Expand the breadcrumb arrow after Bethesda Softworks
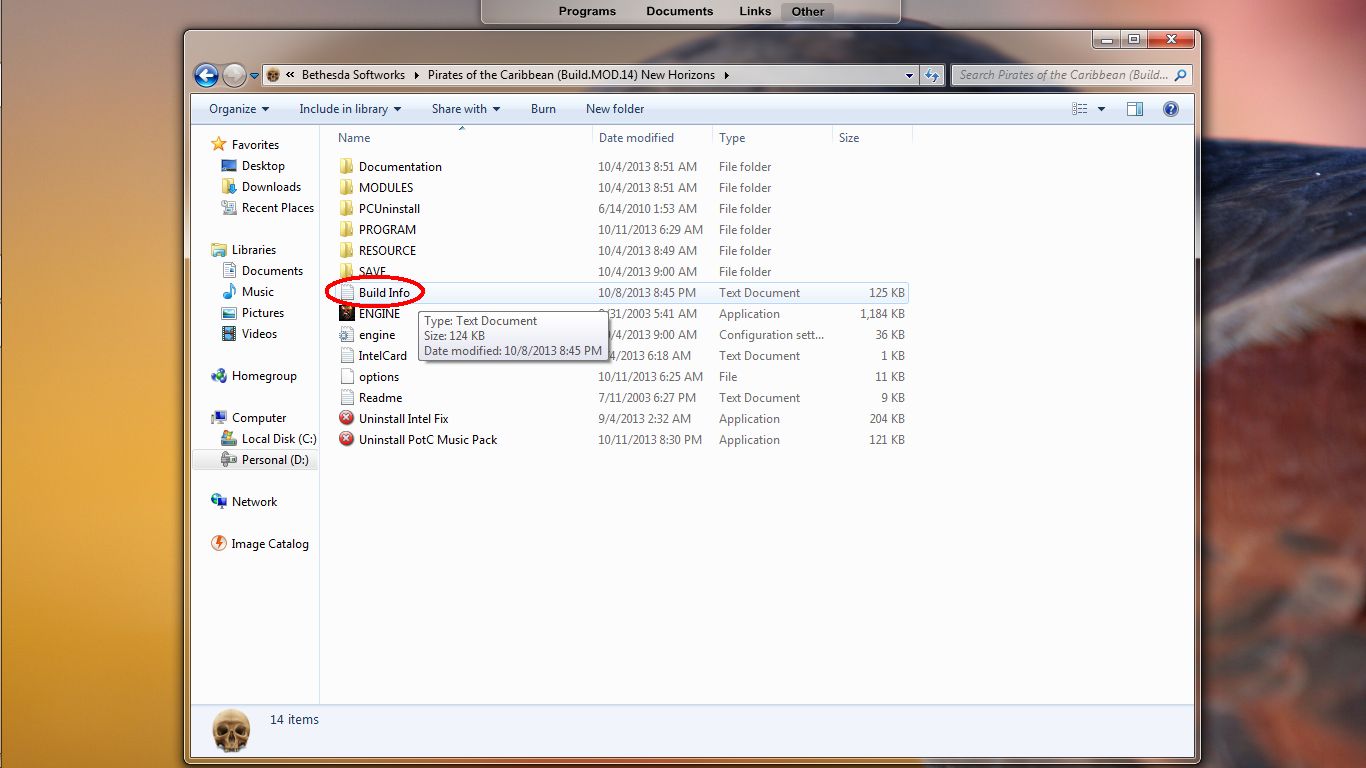The image size is (1366, 768). [x=417, y=75]
